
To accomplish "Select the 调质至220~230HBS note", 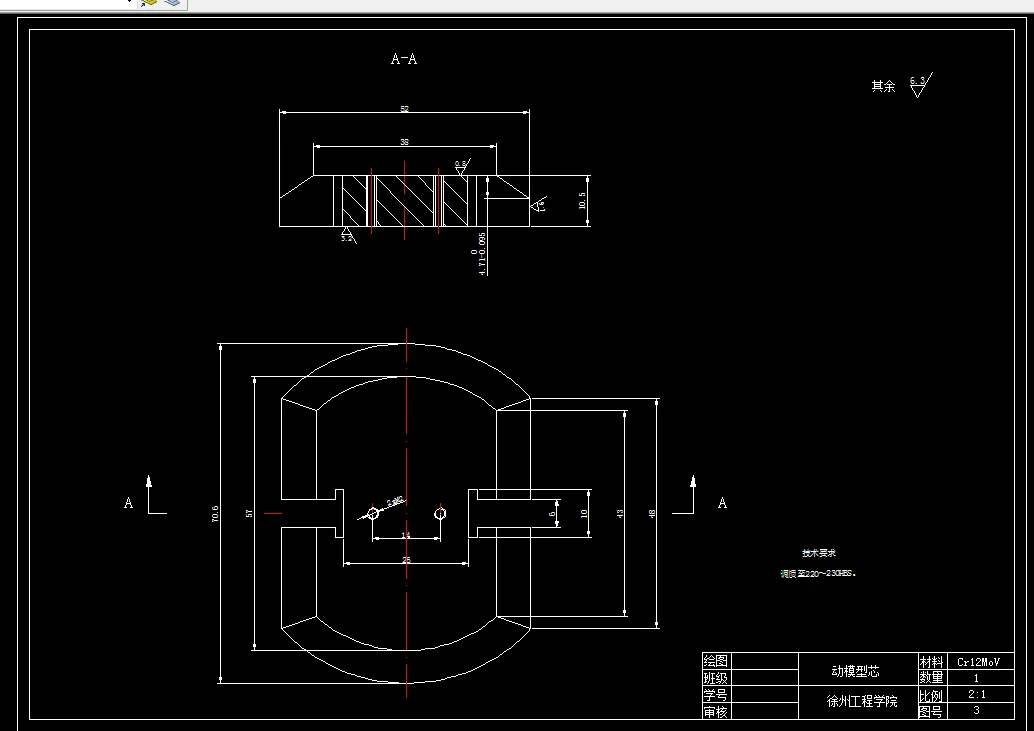I will 818,573.
